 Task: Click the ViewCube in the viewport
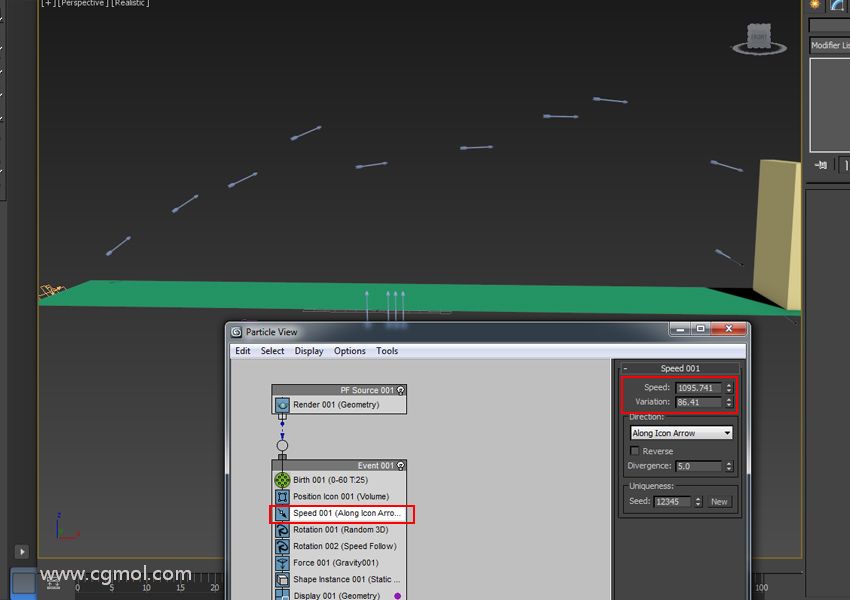759,38
